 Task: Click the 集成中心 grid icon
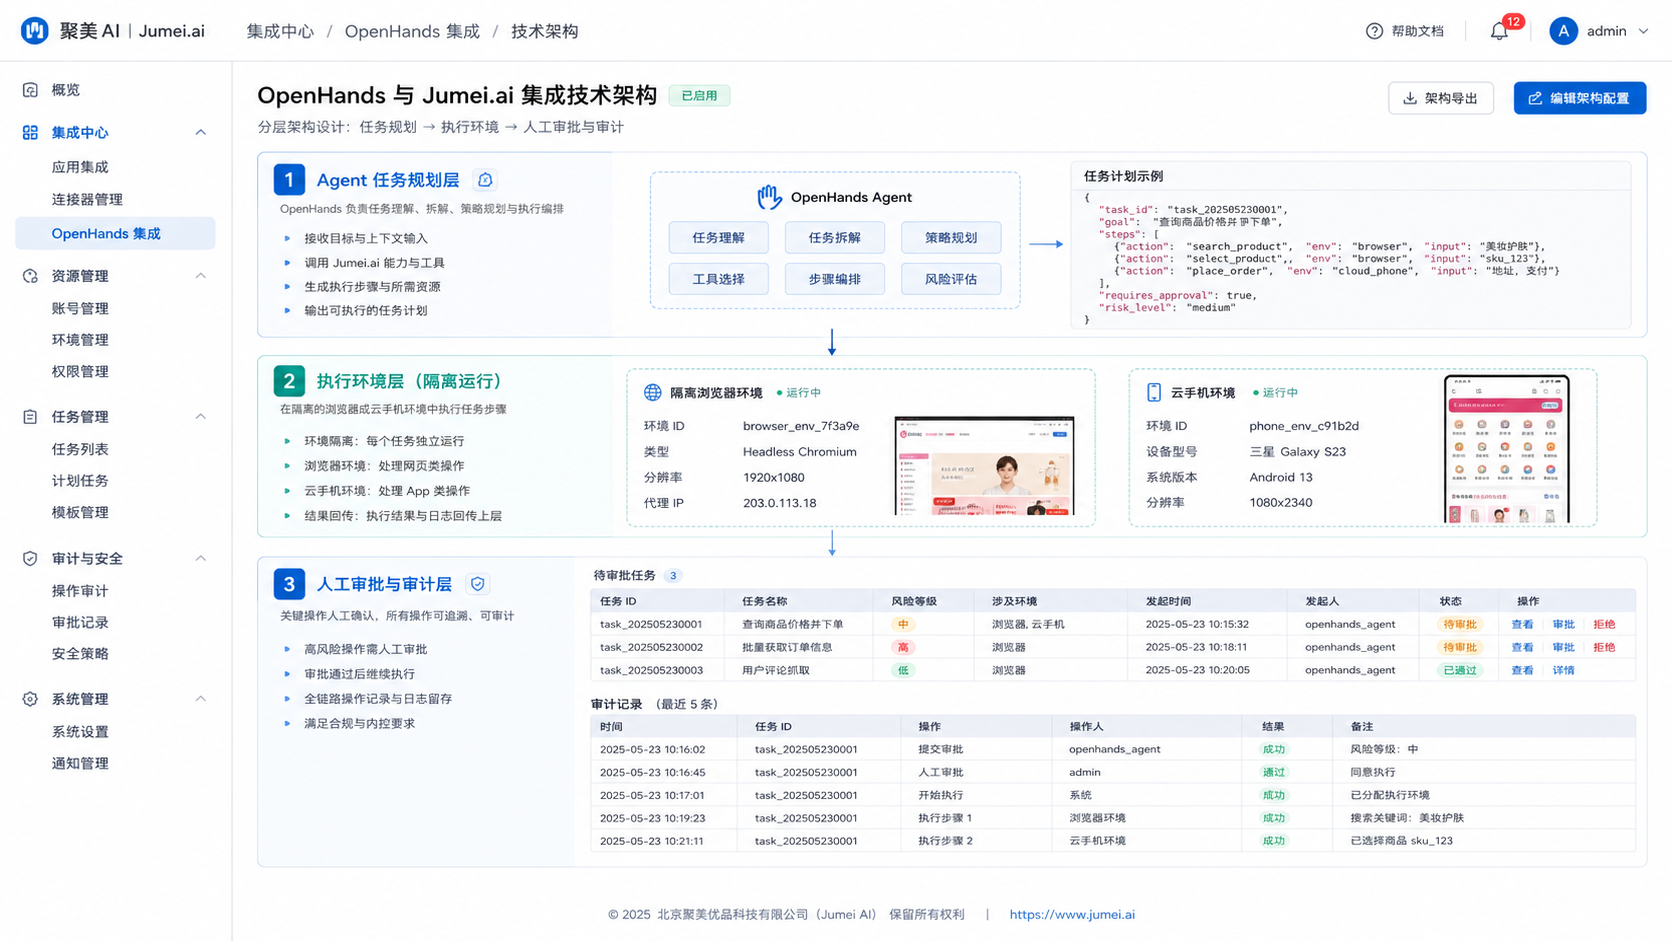30,132
